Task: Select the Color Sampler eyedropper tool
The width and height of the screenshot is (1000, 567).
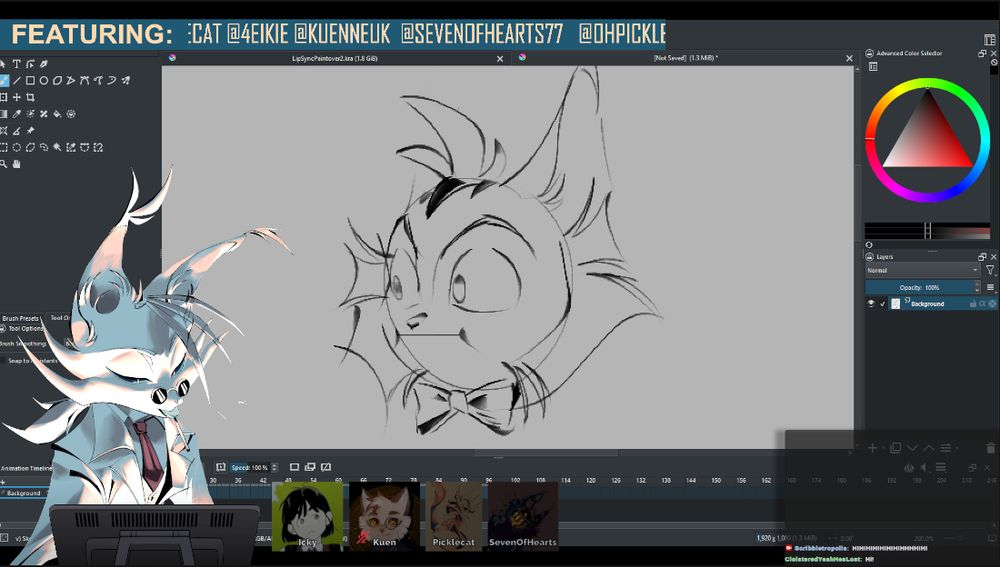Action: click(x=17, y=114)
